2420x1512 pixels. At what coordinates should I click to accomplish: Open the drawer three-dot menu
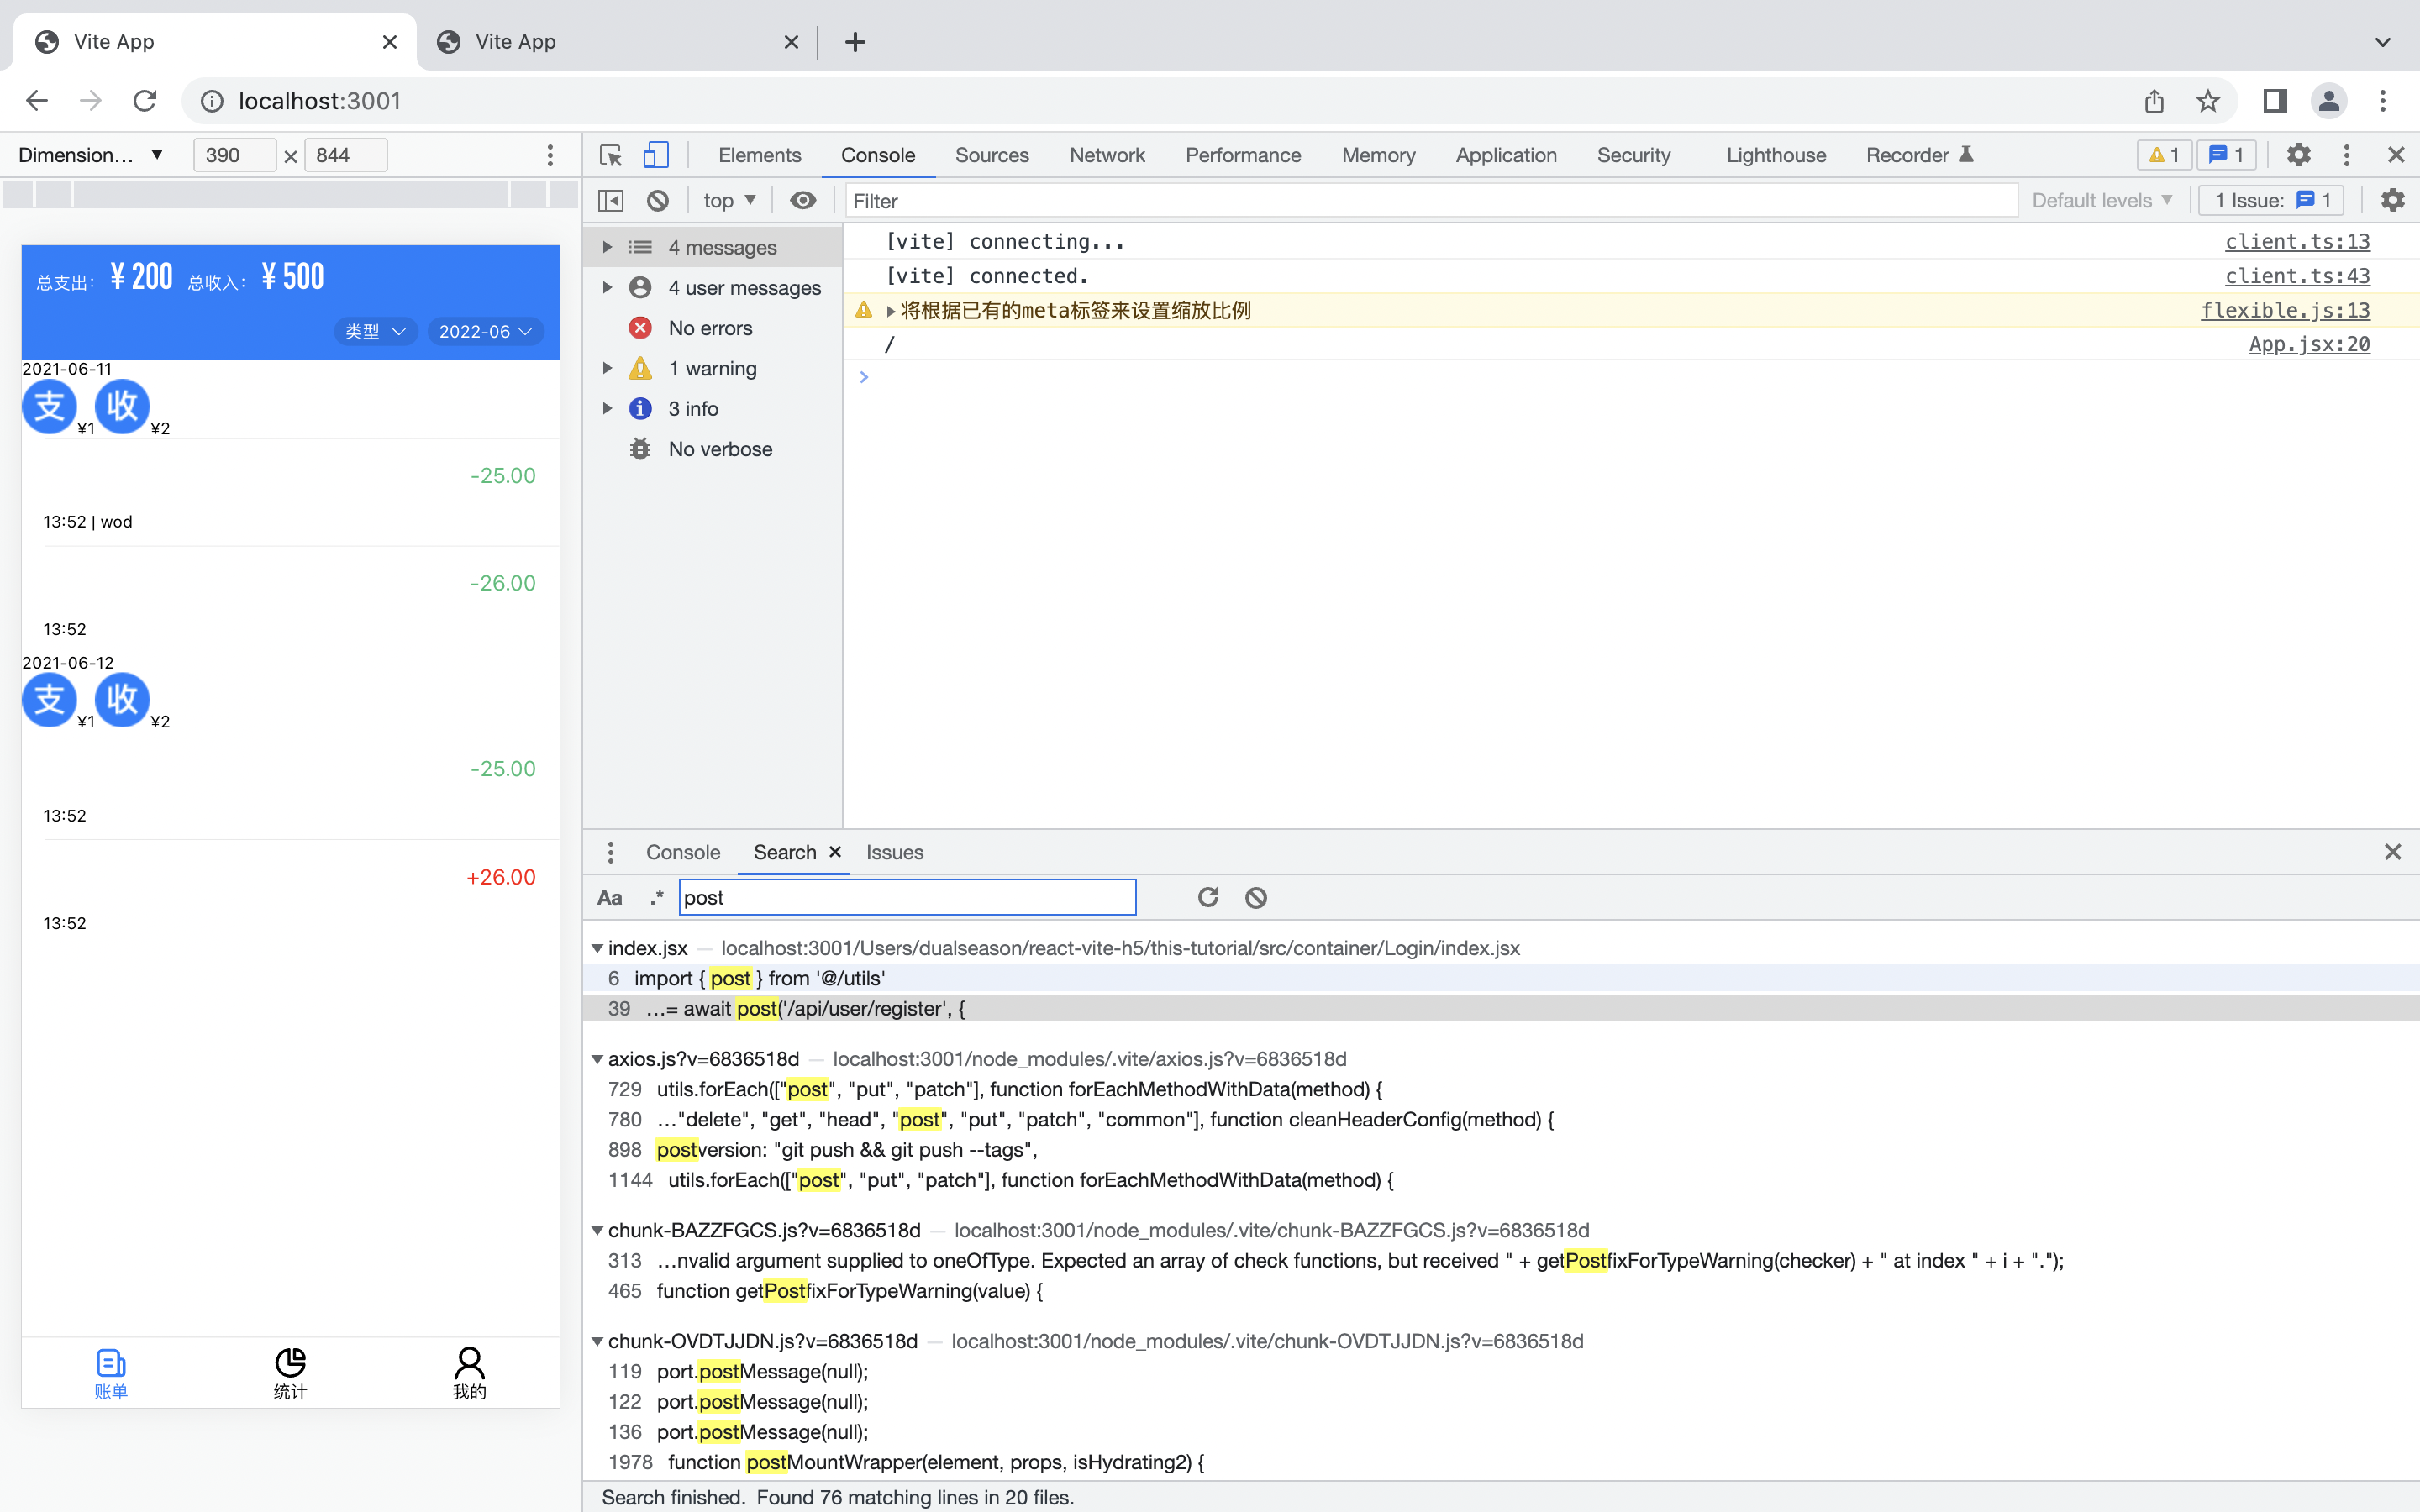[x=610, y=853]
